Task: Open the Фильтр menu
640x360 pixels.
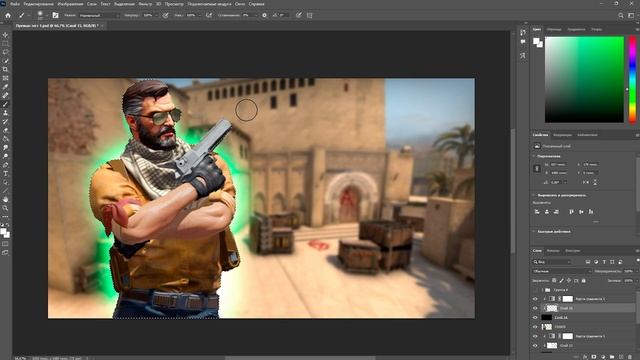Action: coord(145,4)
